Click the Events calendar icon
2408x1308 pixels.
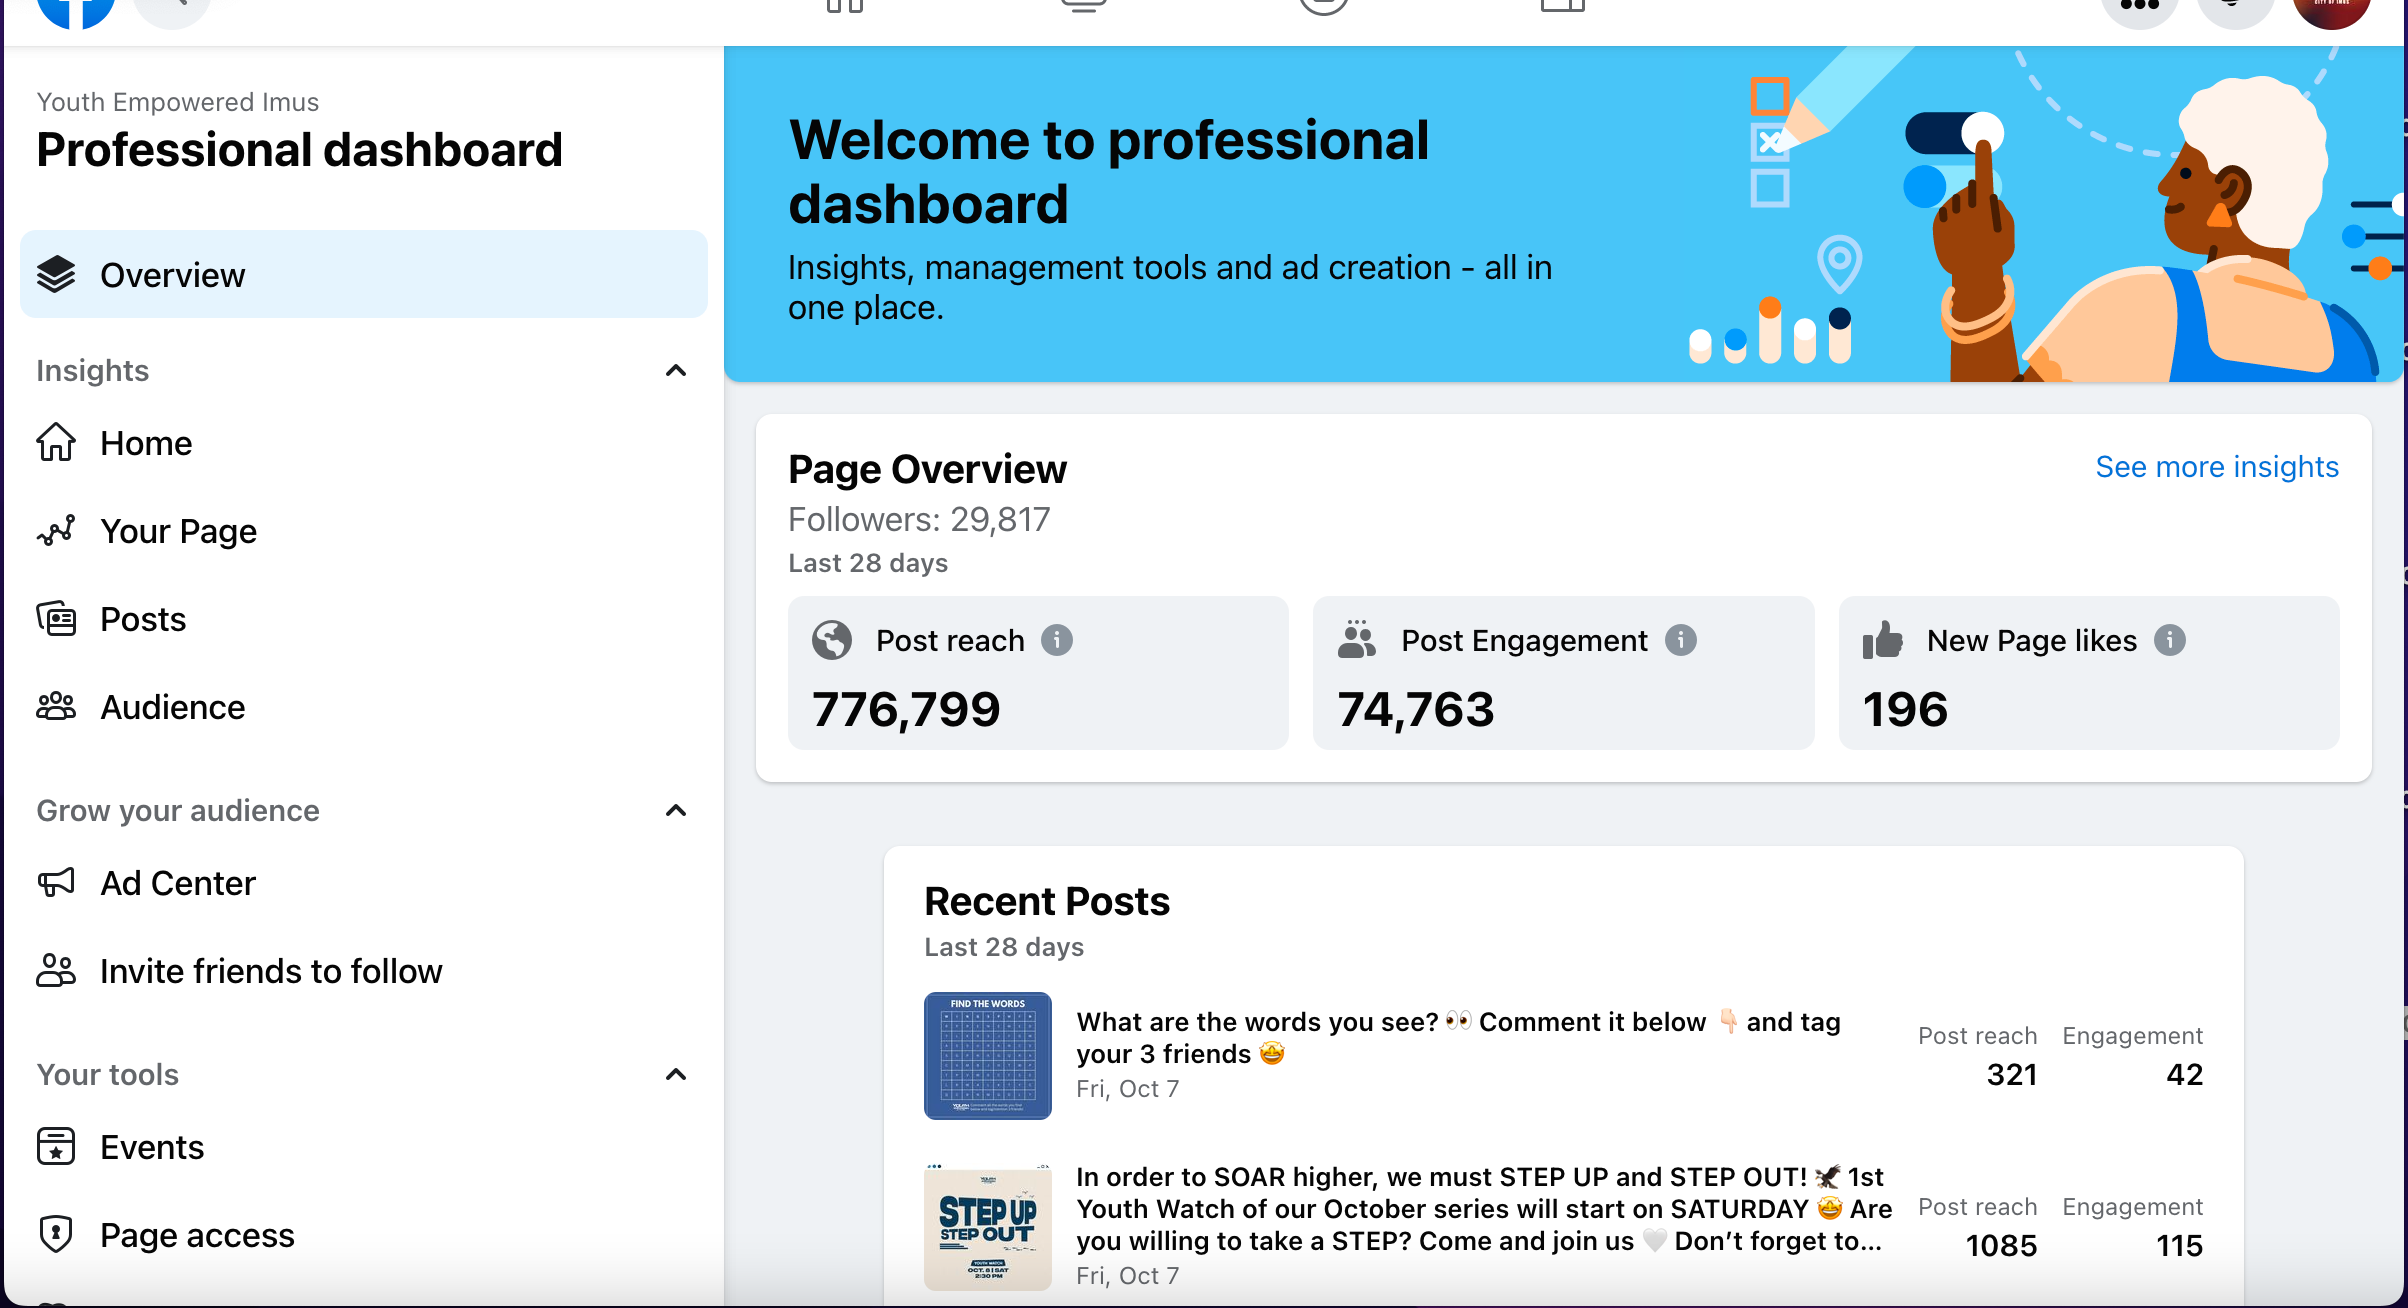pos(56,1147)
